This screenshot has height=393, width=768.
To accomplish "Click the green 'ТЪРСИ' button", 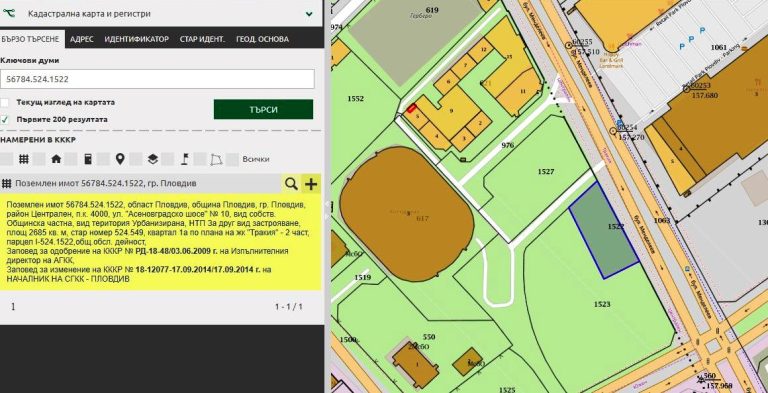I will point(264,109).
